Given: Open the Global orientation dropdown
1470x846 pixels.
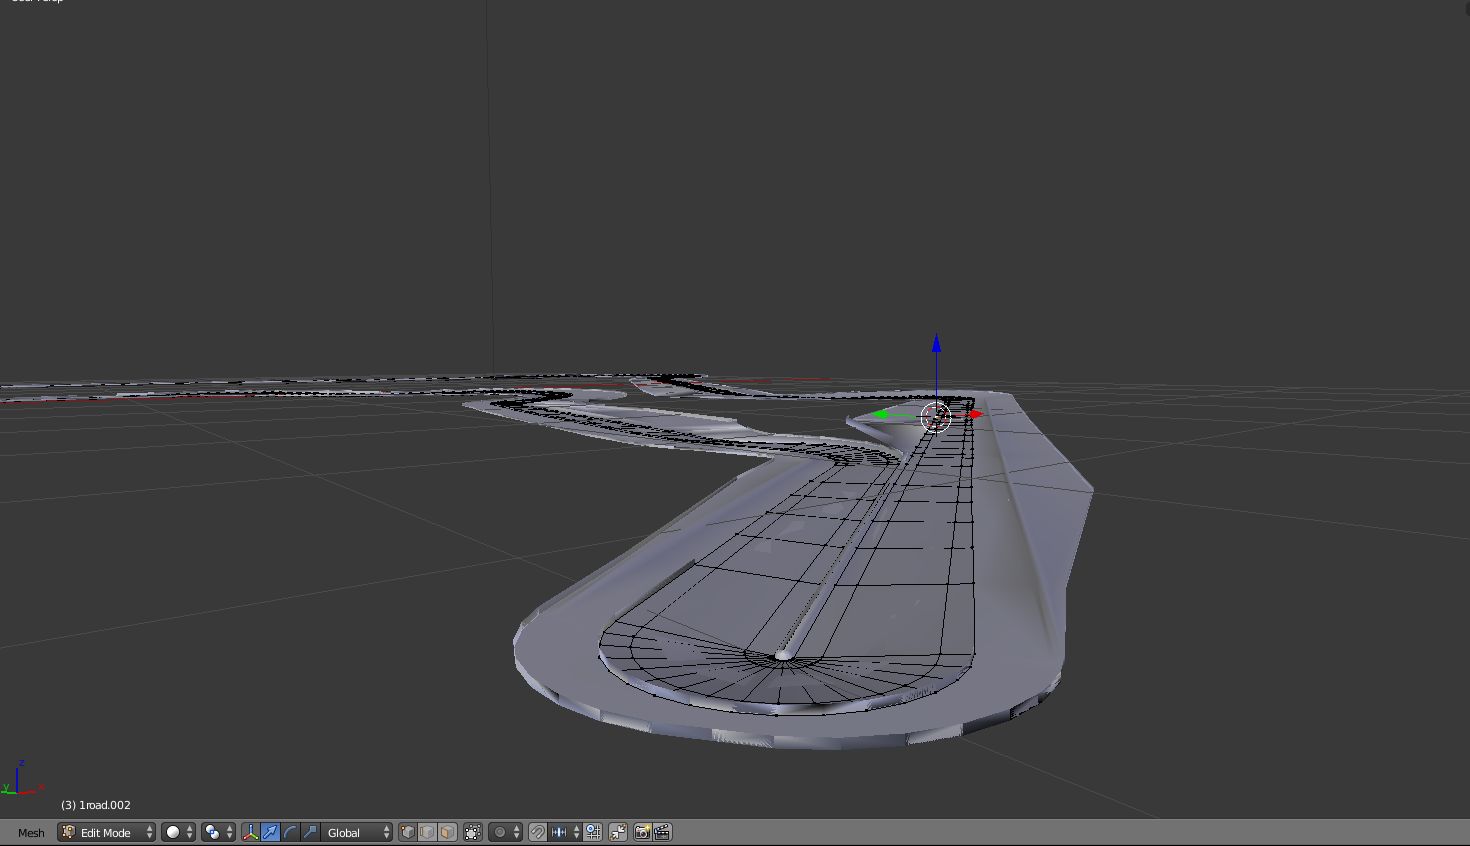Looking at the screenshot, I should click(x=357, y=832).
